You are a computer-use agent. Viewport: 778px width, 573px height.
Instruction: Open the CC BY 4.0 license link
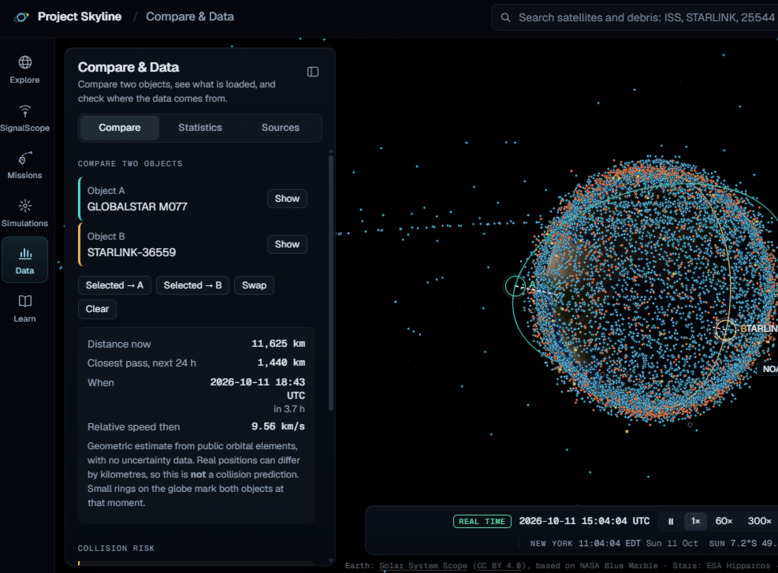pyautogui.click(x=500, y=566)
